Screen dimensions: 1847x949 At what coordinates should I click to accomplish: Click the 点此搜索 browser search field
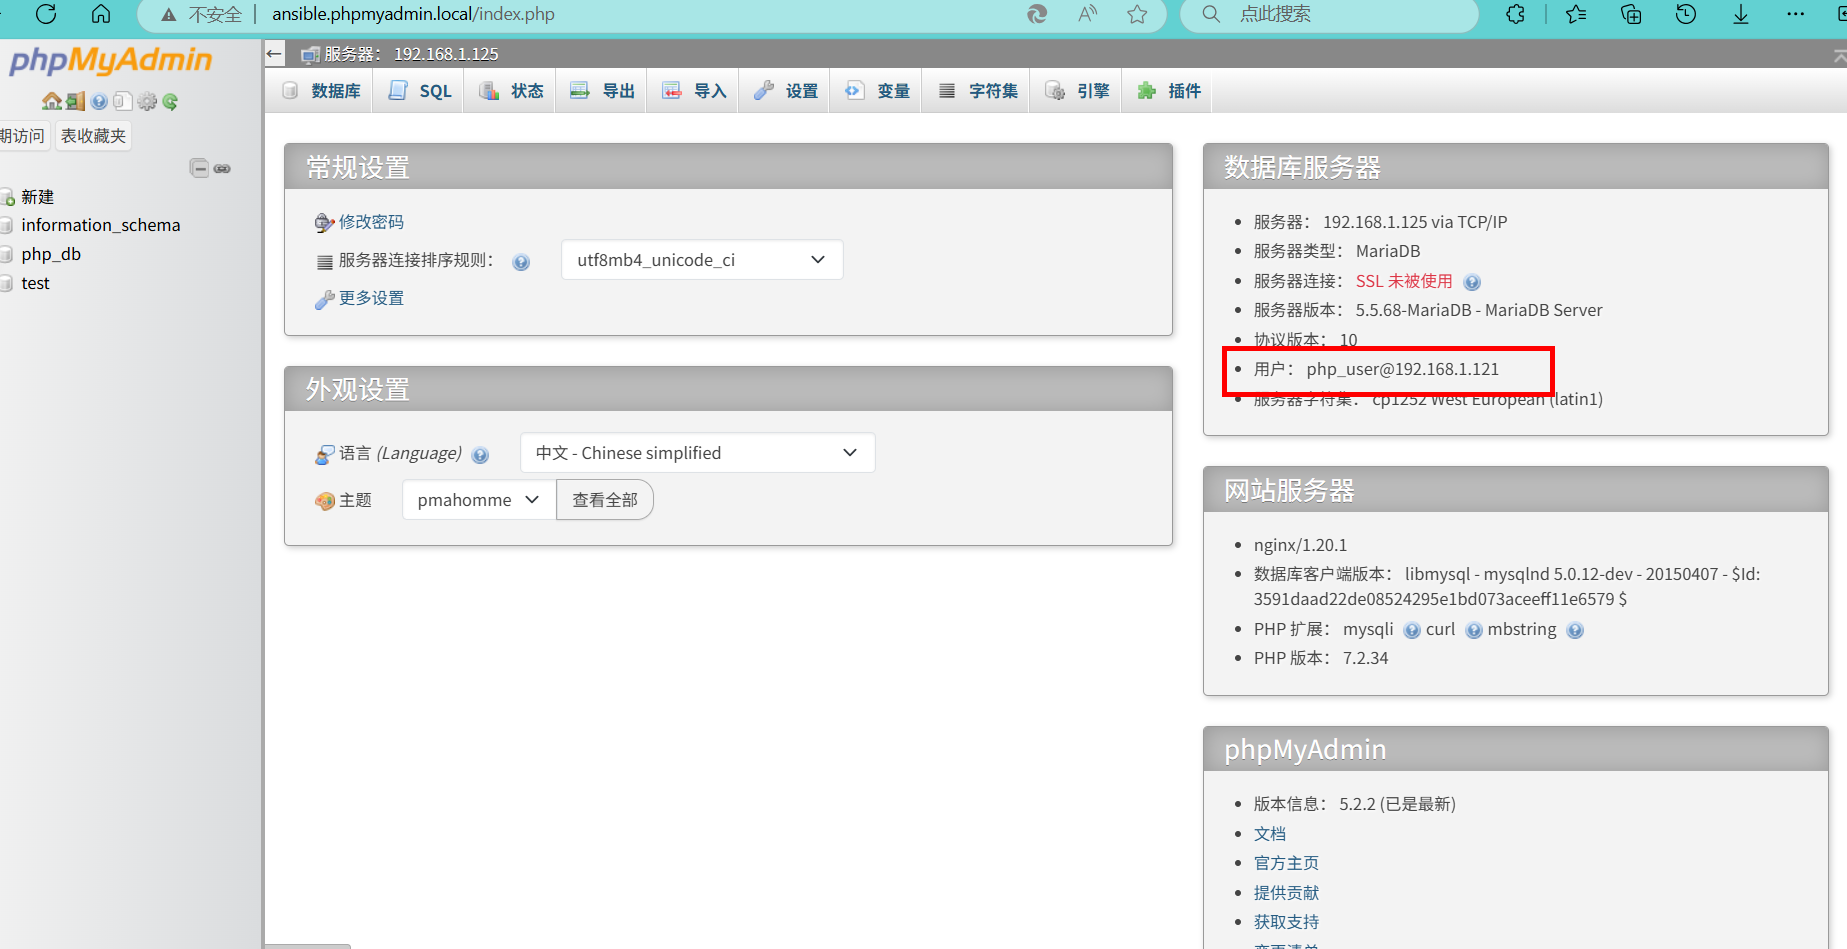coord(1330,14)
